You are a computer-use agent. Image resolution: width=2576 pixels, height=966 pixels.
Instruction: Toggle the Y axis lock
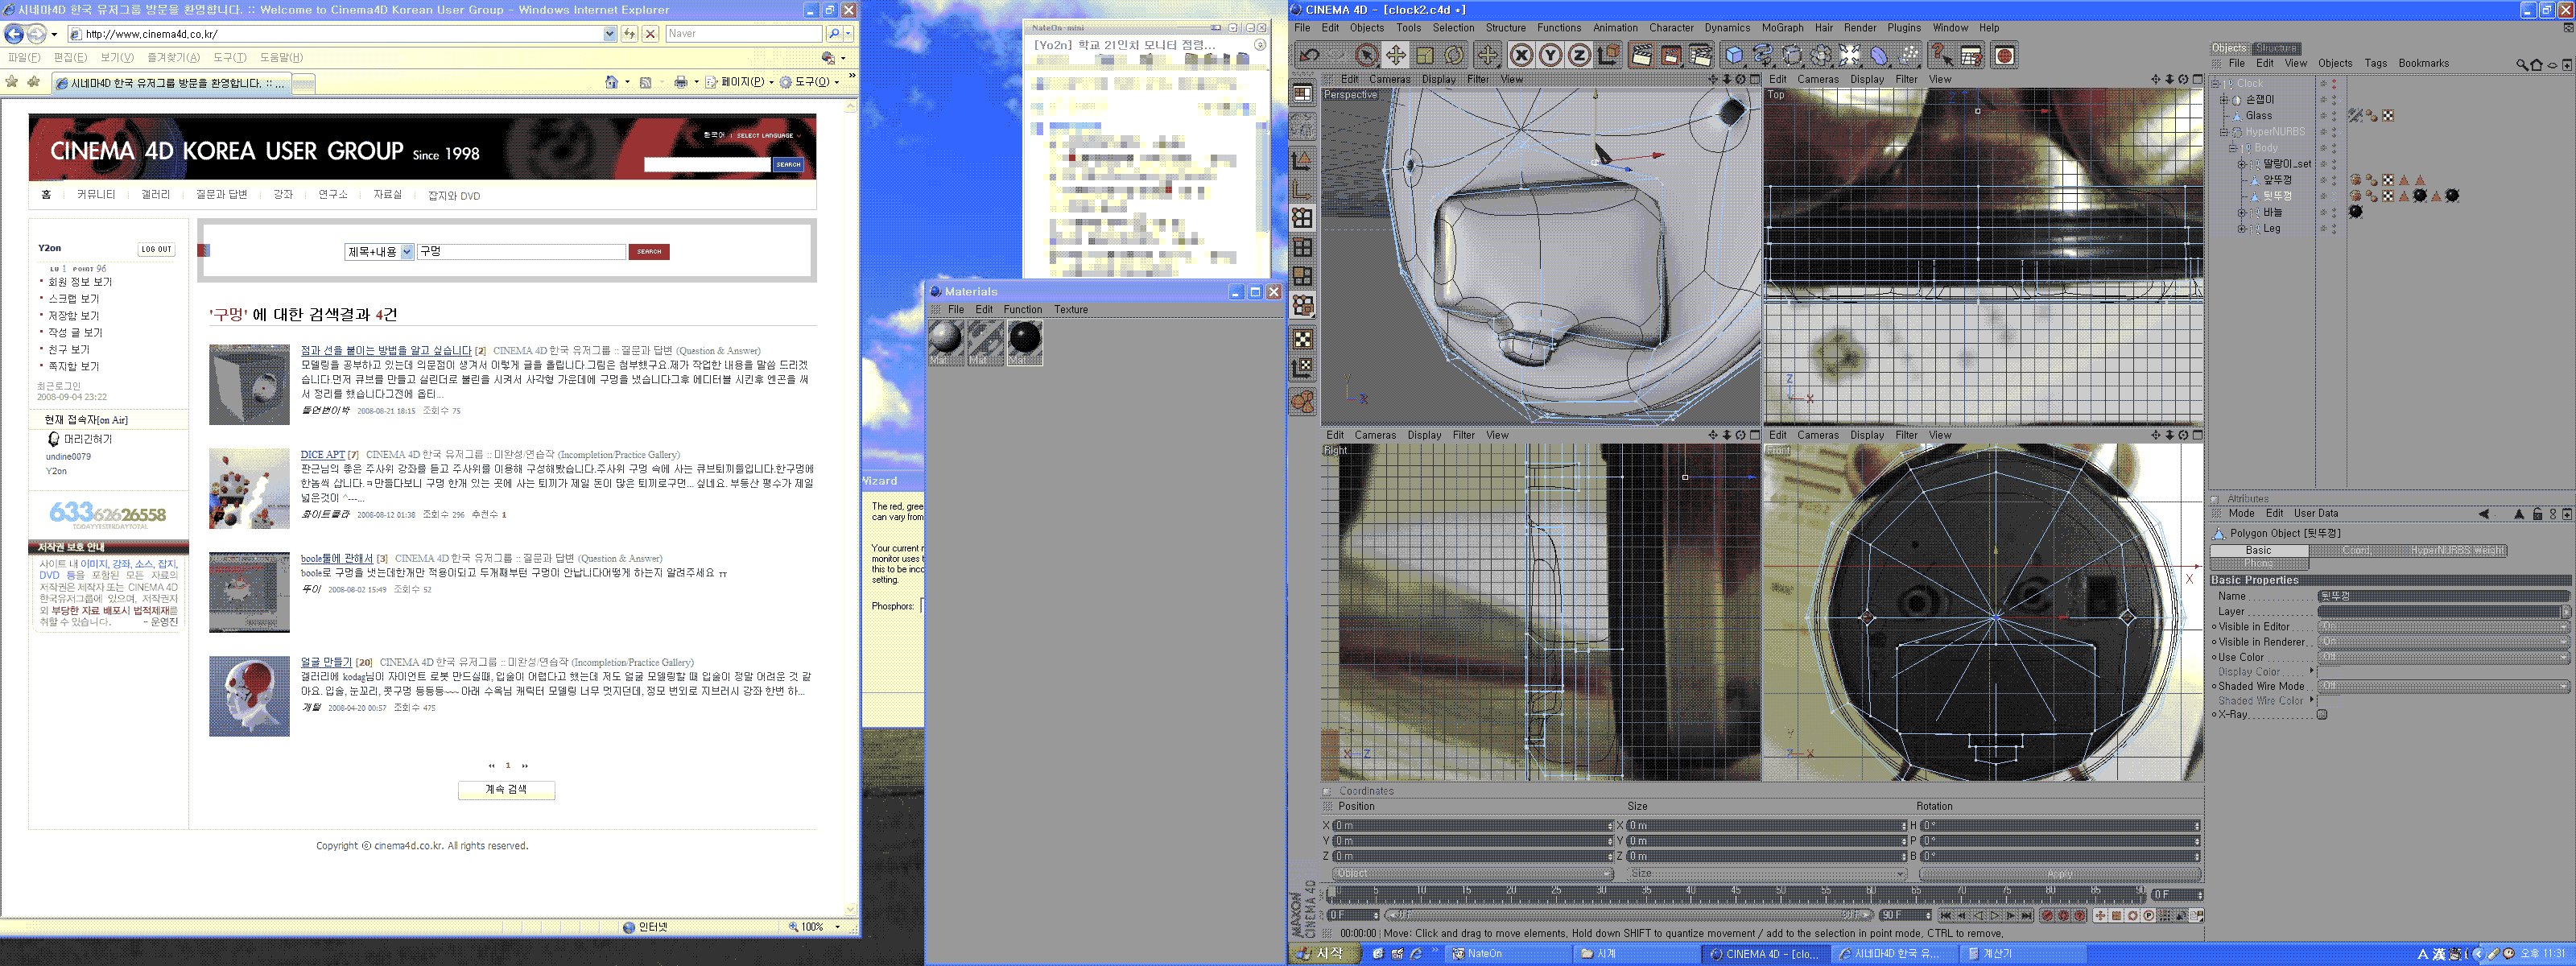click(x=1550, y=55)
